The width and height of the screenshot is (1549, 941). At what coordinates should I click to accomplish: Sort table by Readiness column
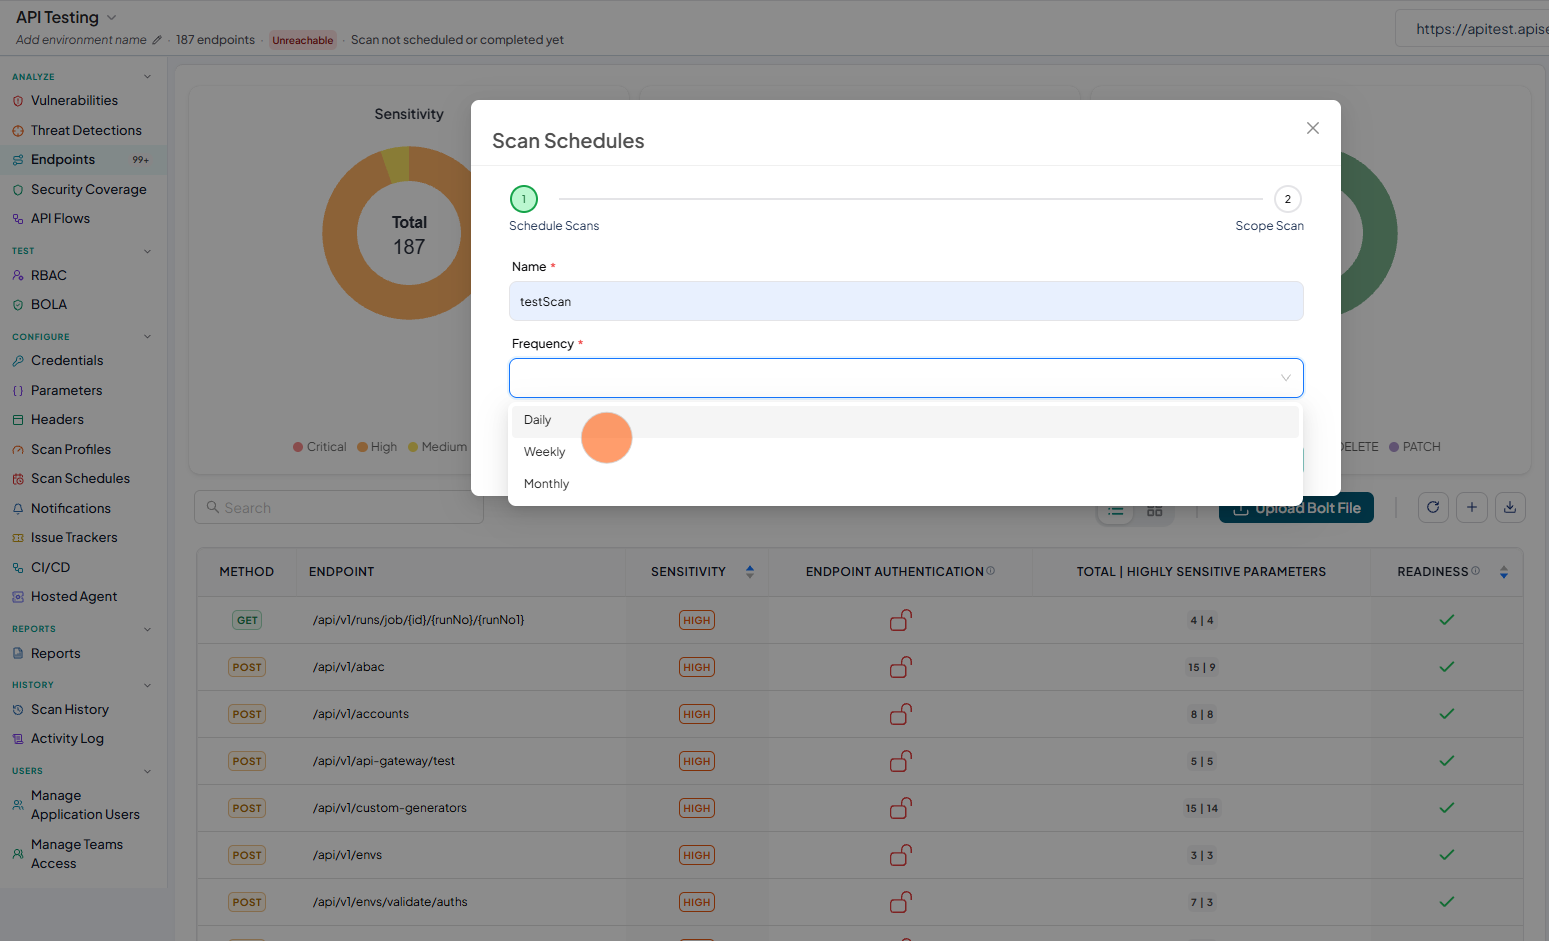[x=1504, y=572]
